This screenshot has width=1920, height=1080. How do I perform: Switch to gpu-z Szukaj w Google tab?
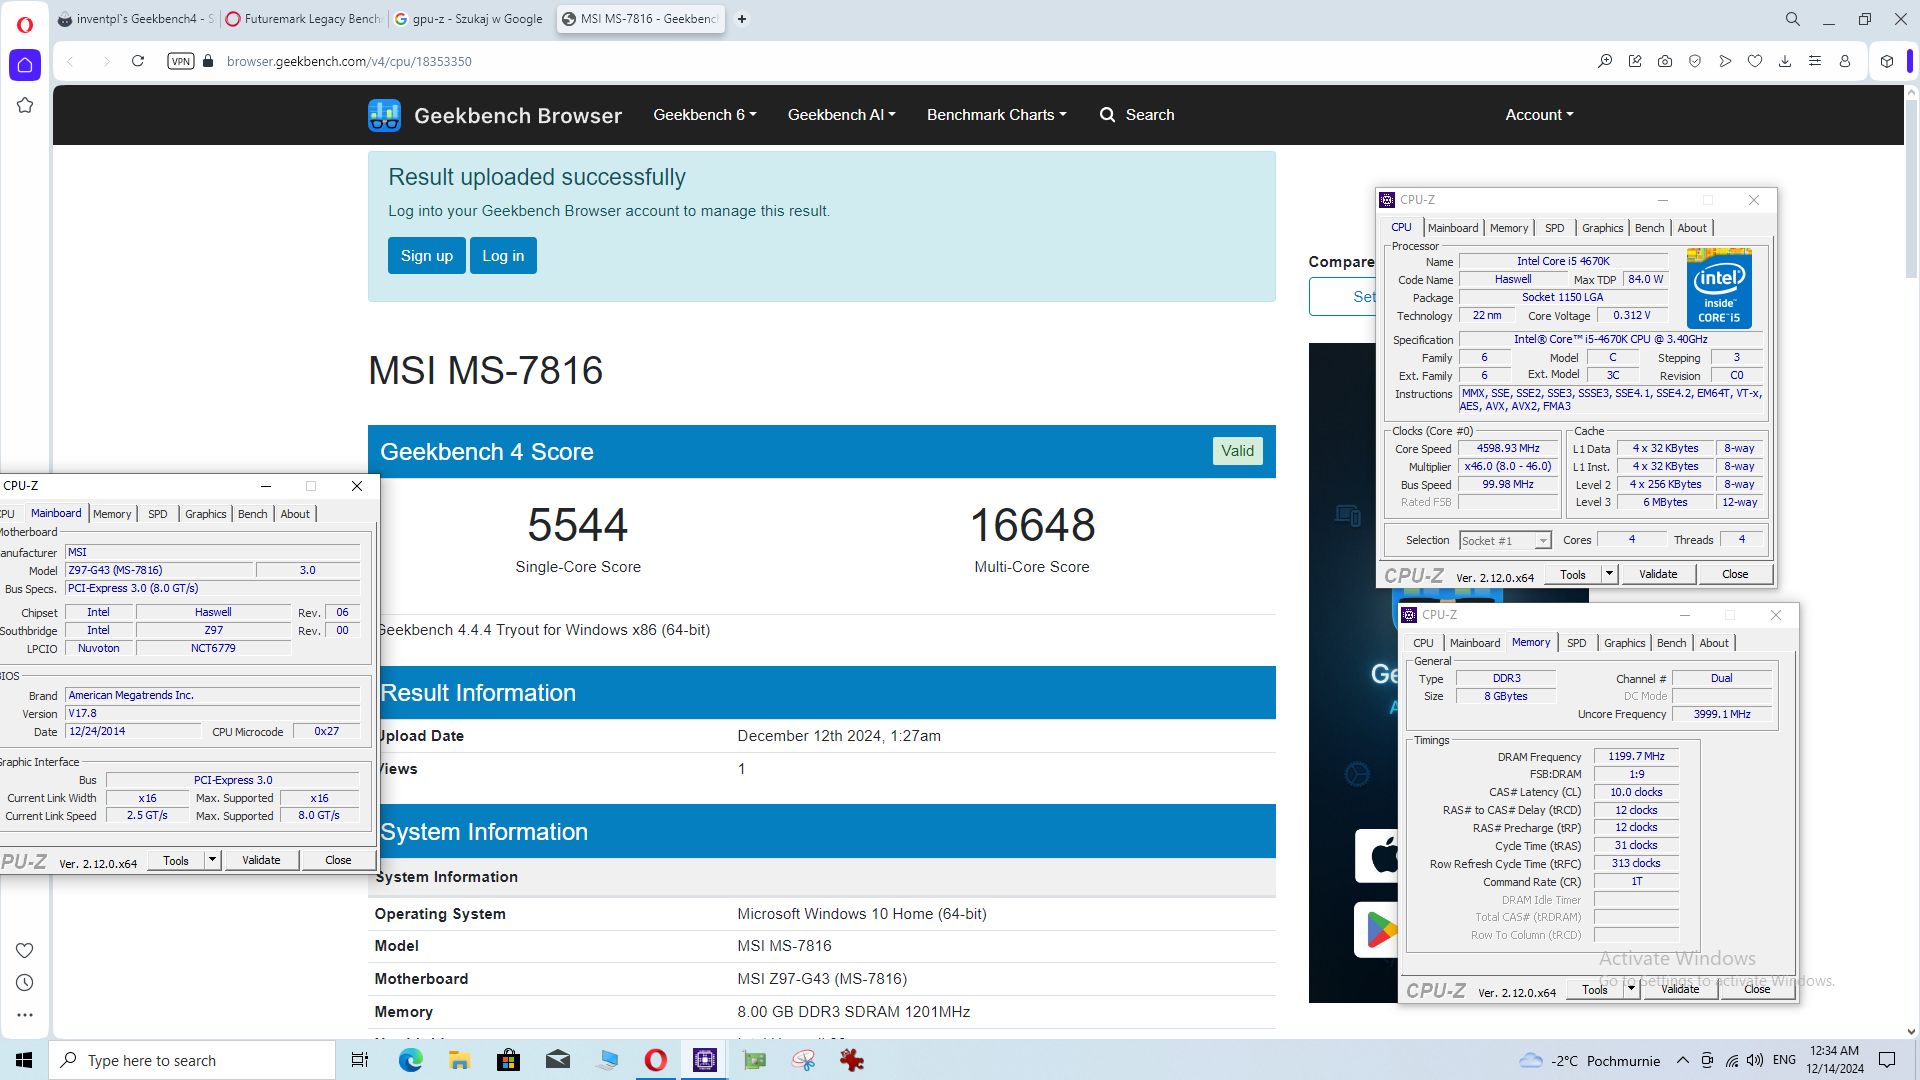pyautogui.click(x=470, y=19)
